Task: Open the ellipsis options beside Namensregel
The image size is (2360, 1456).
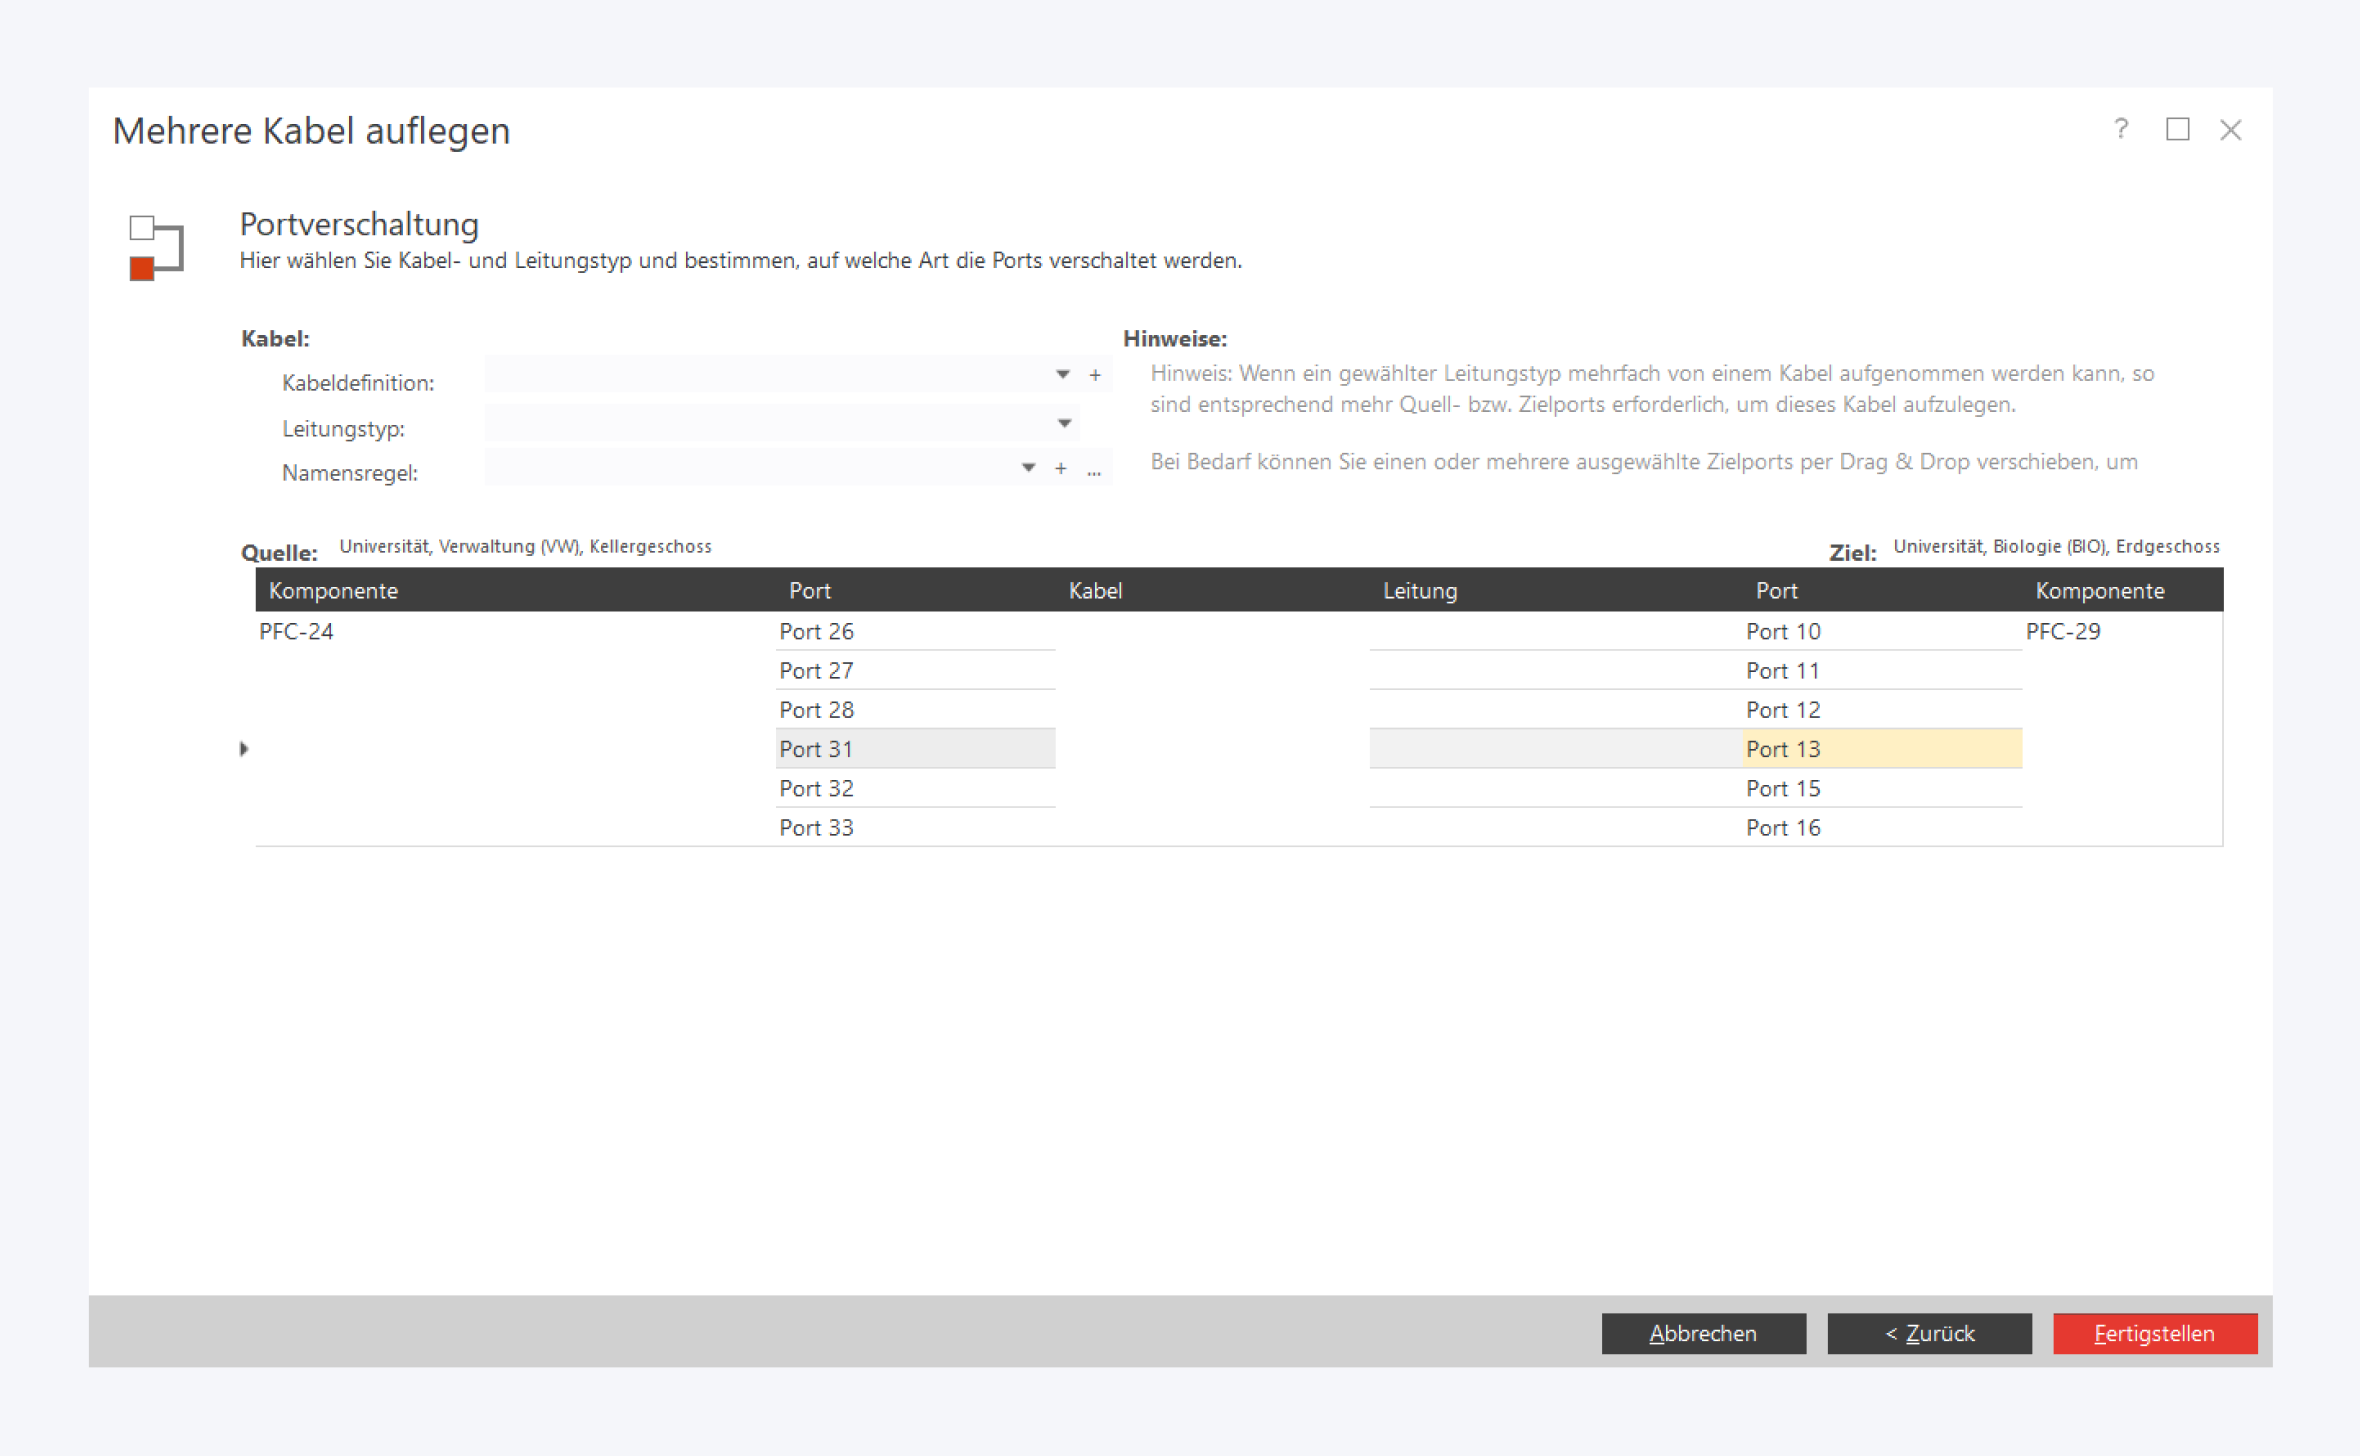Action: point(1094,471)
